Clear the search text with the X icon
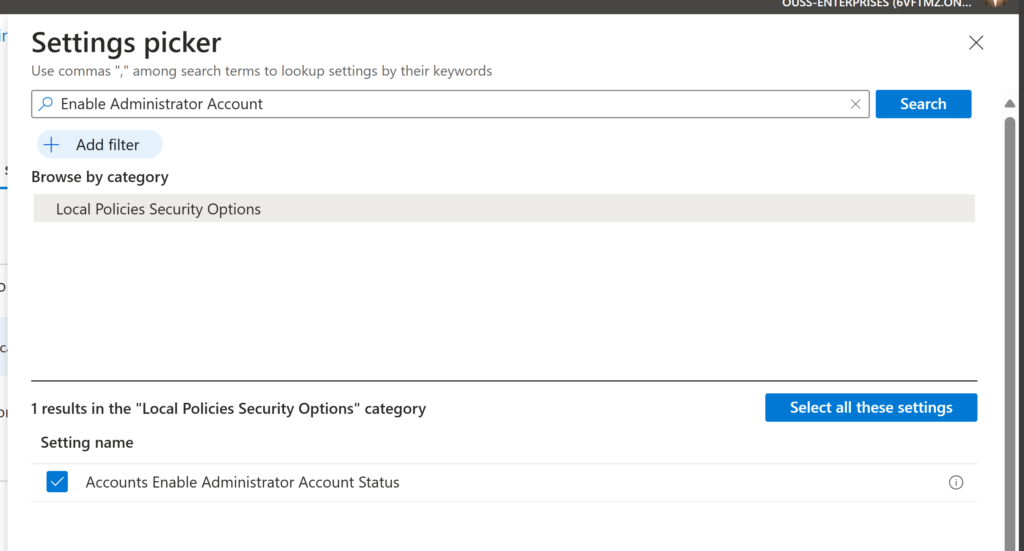The image size is (1024, 551). [855, 104]
